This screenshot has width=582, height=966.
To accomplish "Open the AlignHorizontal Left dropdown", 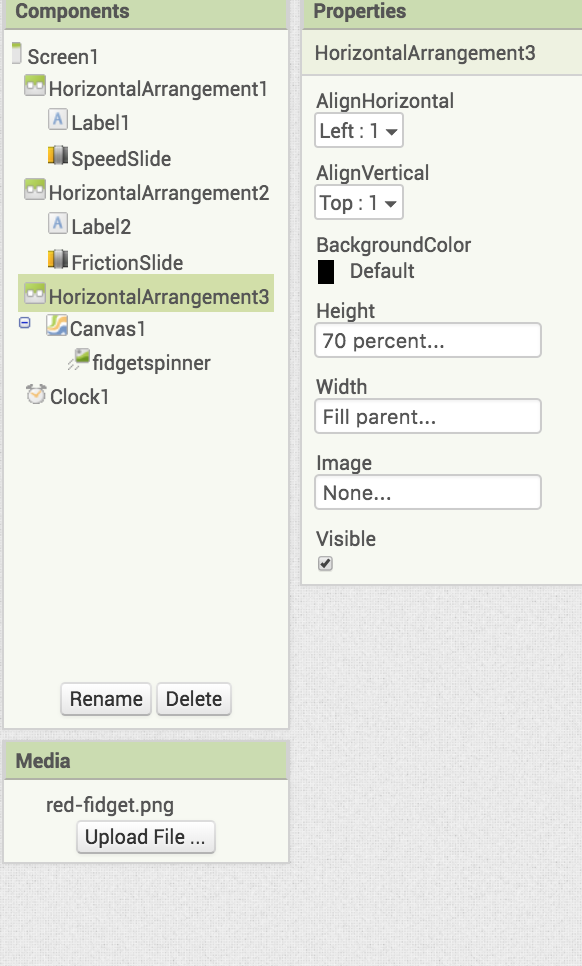I will 358,131.
